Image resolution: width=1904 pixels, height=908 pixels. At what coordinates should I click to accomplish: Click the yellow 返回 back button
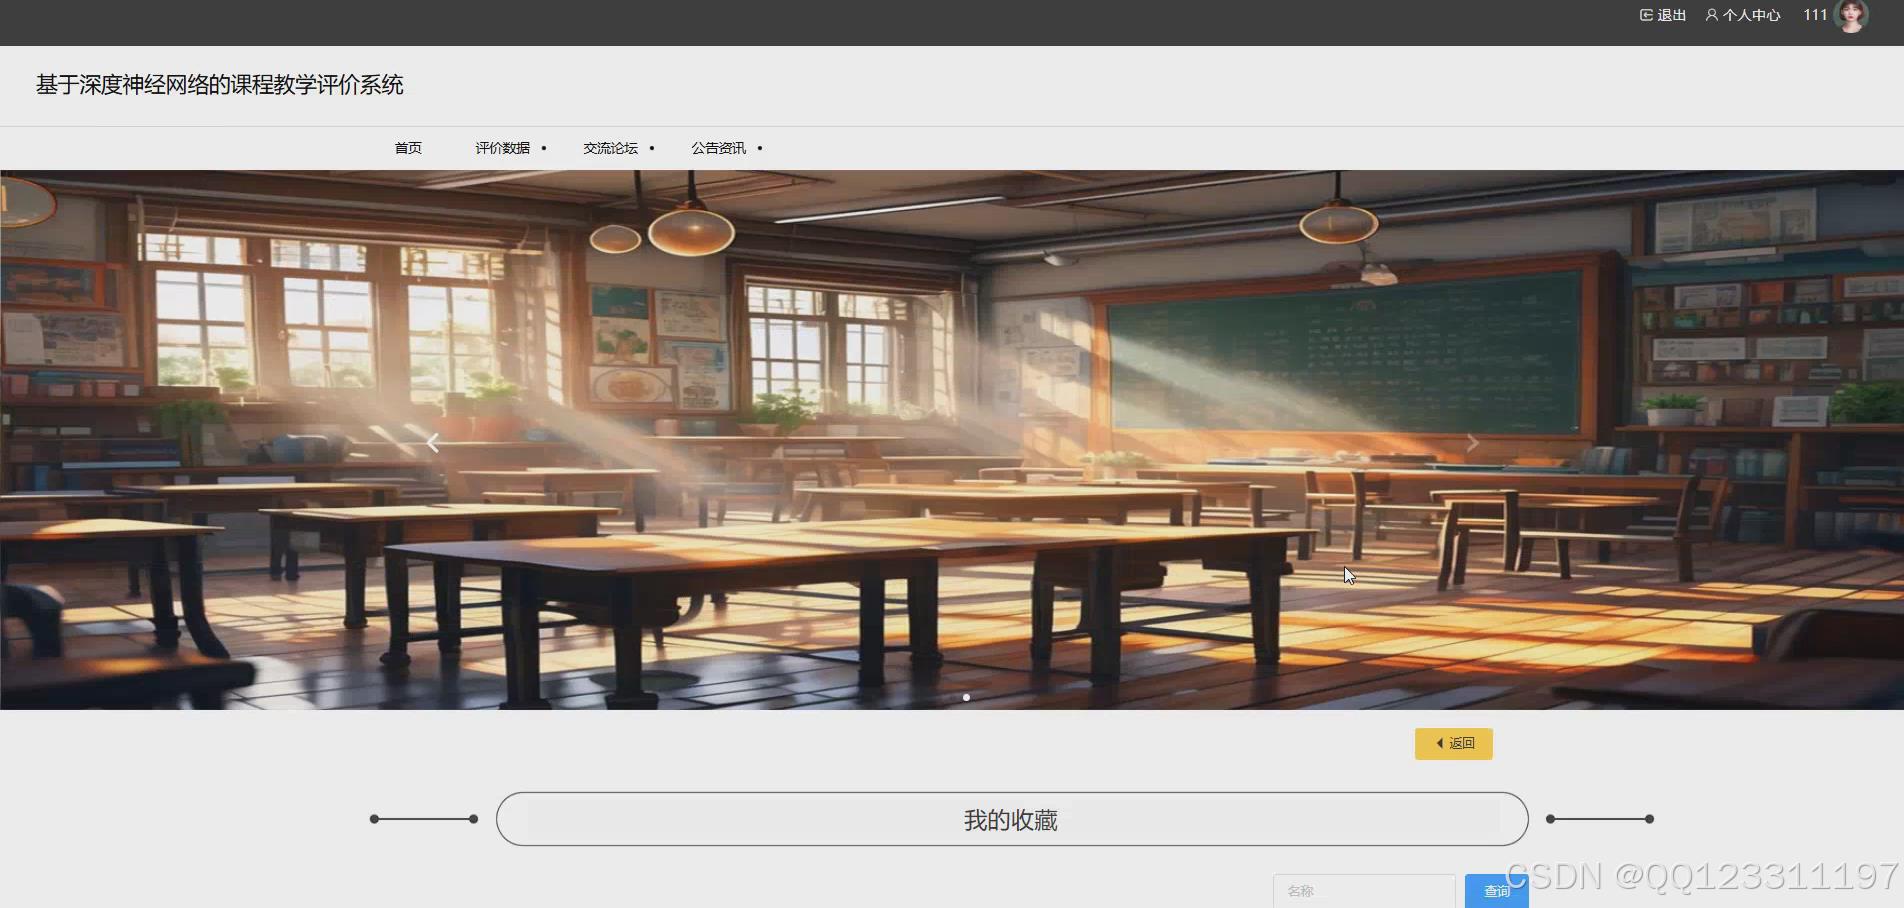click(1454, 743)
